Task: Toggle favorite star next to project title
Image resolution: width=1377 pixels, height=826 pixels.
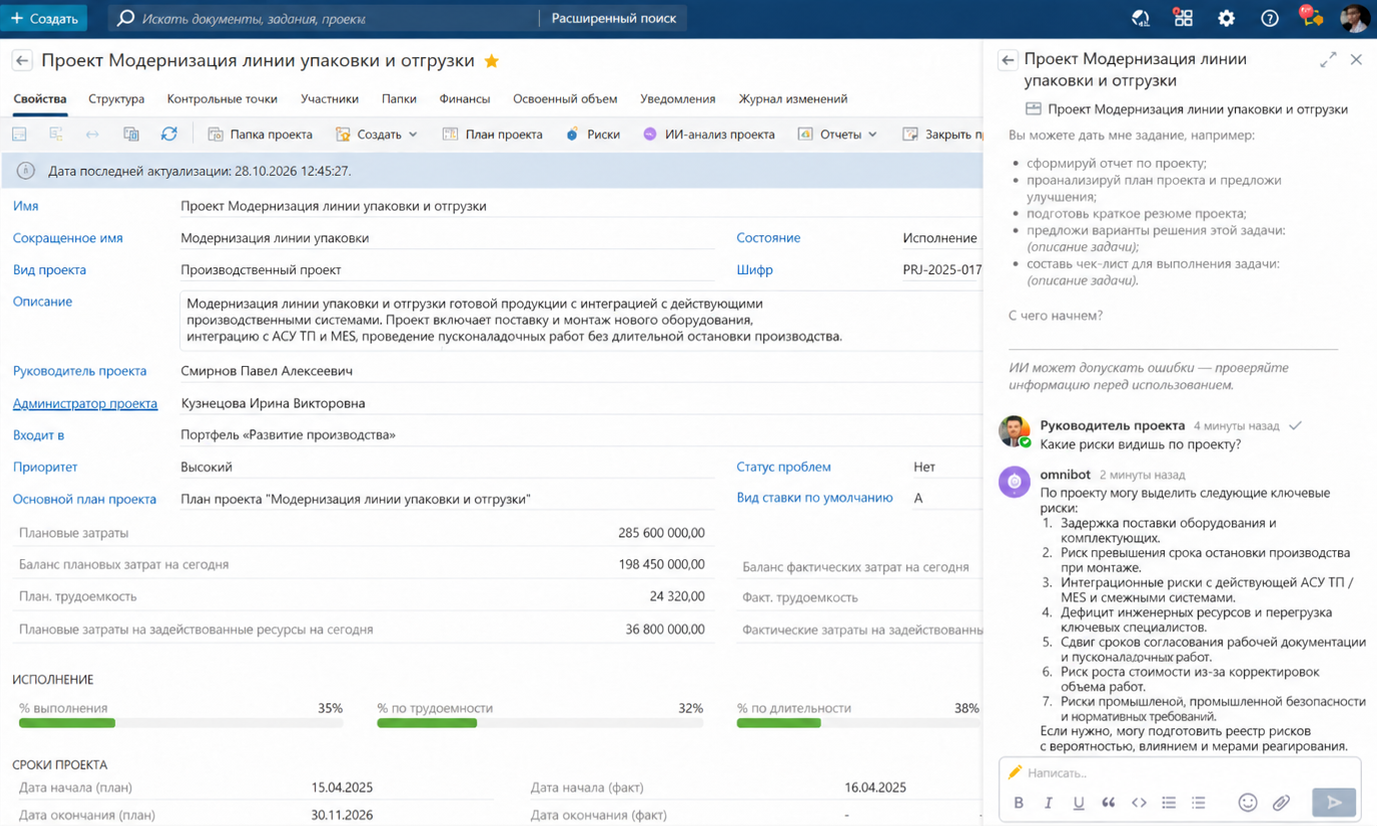Action: pyautogui.click(x=491, y=61)
